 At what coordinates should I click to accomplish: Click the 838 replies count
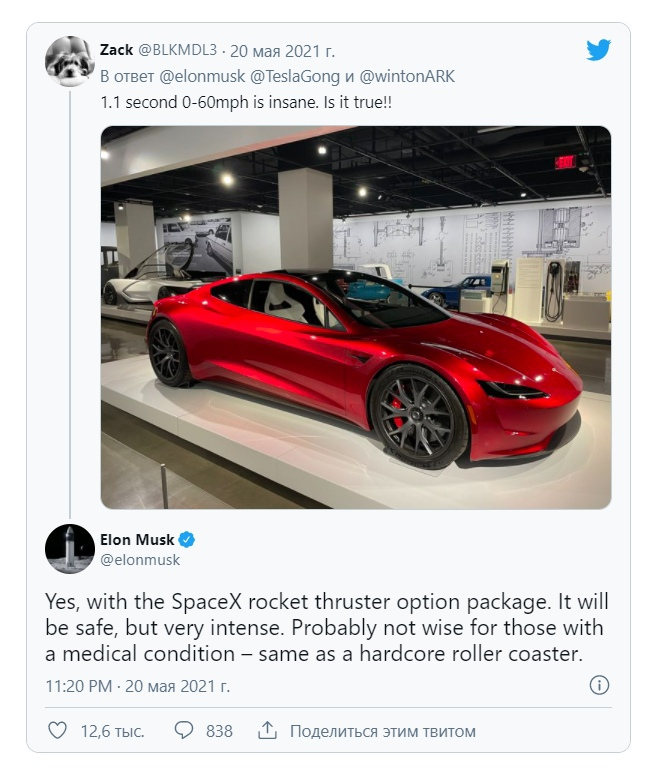pos(219,731)
